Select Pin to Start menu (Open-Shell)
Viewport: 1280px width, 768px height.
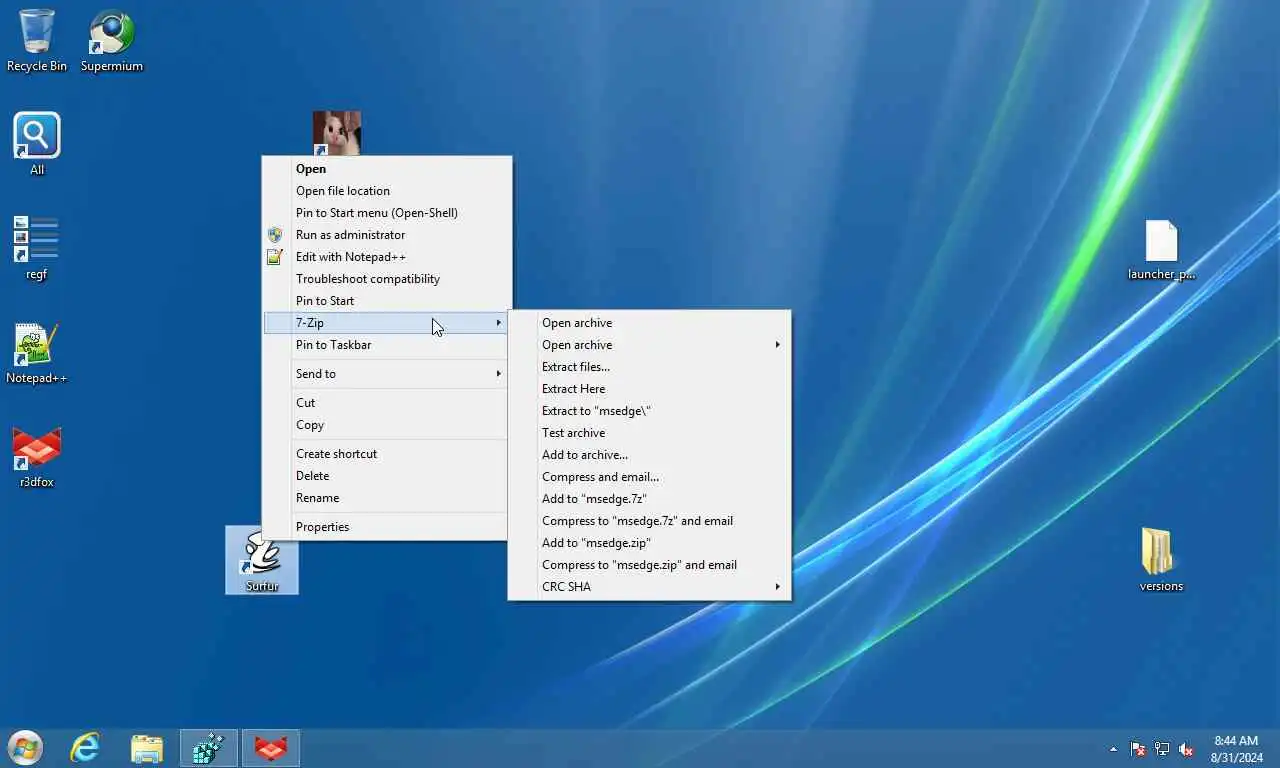click(x=386, y=213)
